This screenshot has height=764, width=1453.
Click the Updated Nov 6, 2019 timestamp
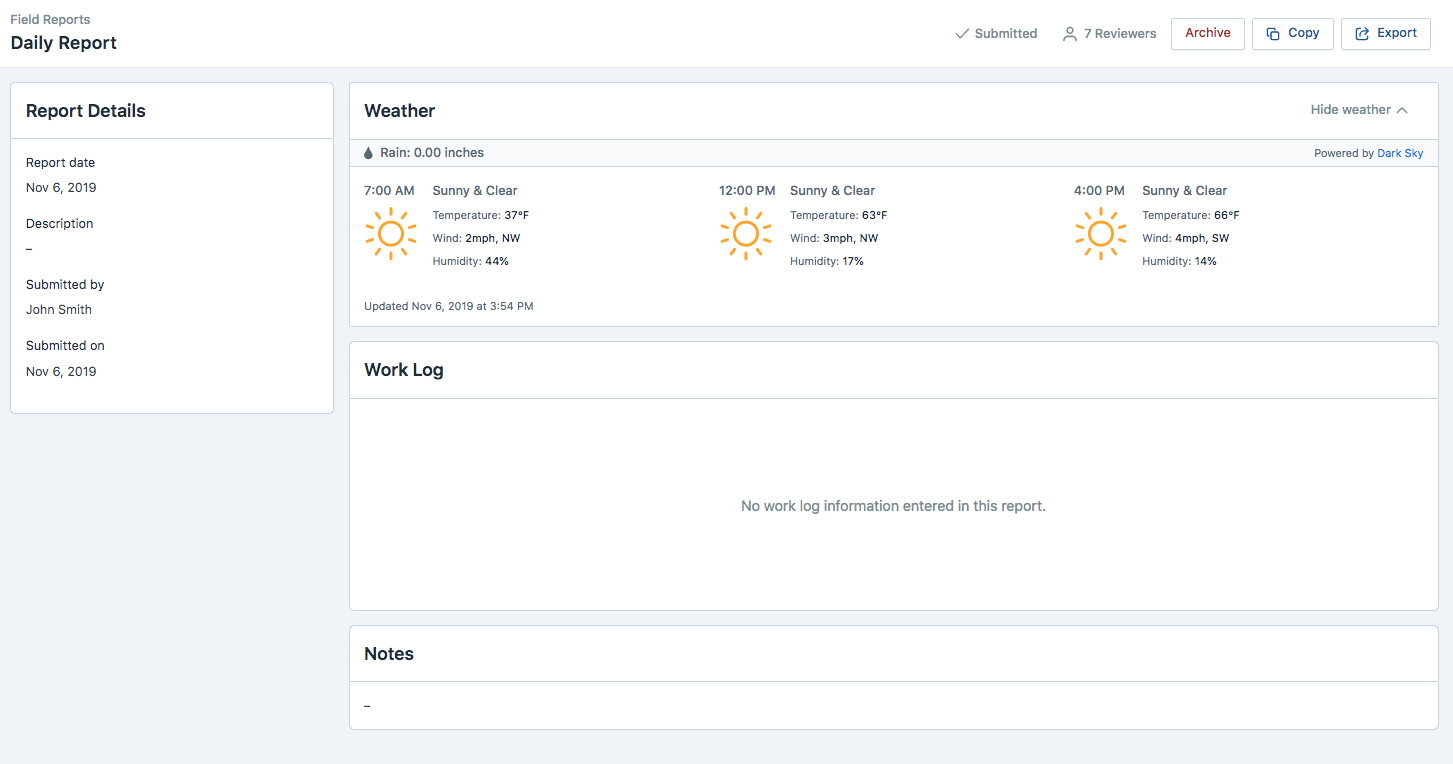449,306
